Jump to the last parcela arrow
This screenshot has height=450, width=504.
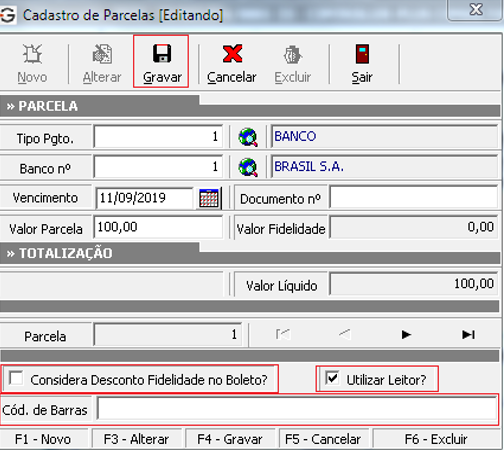468,334
